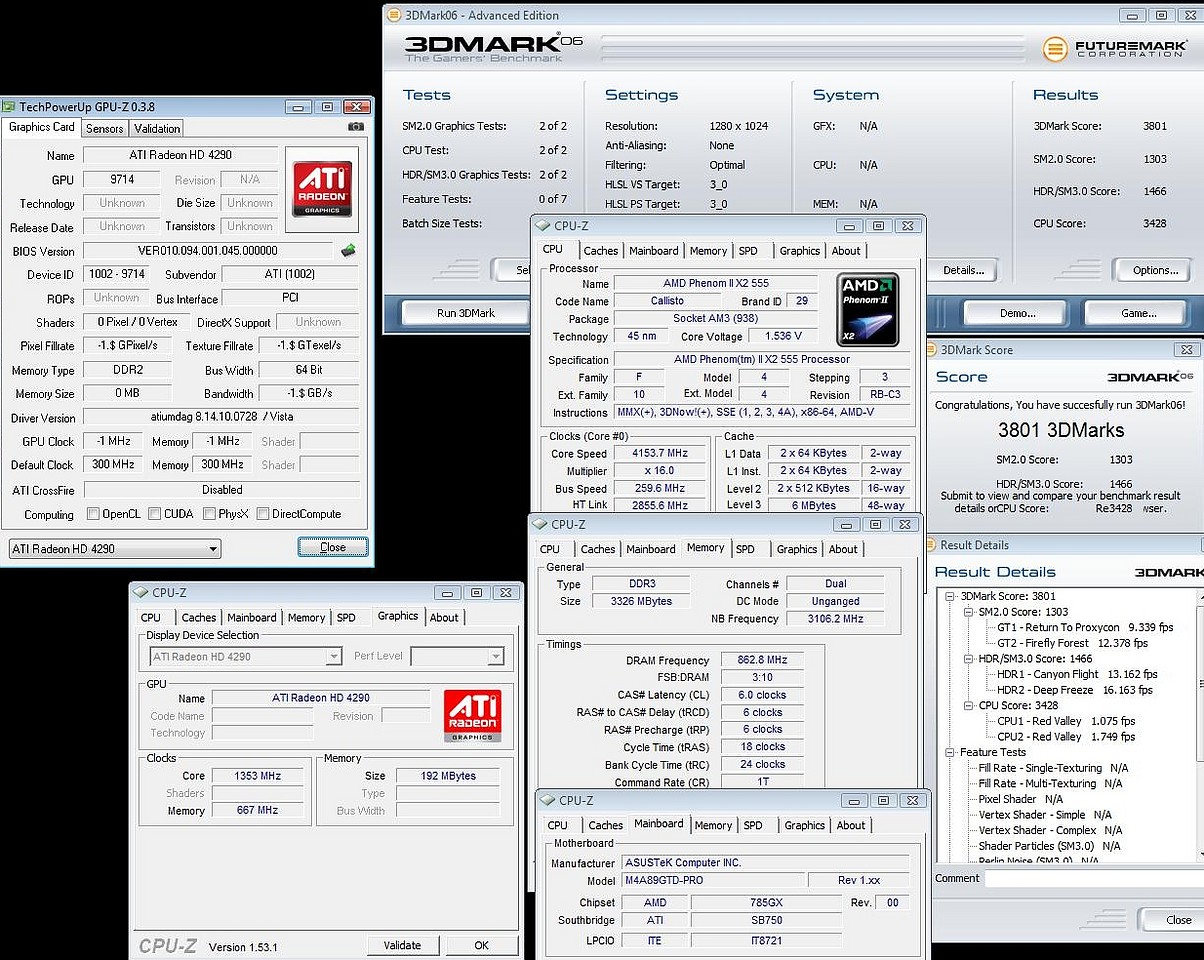Click the Comment text field
Image resolution: width=1204 pixels, height=960 pixels.
(x=1092, y=878)
